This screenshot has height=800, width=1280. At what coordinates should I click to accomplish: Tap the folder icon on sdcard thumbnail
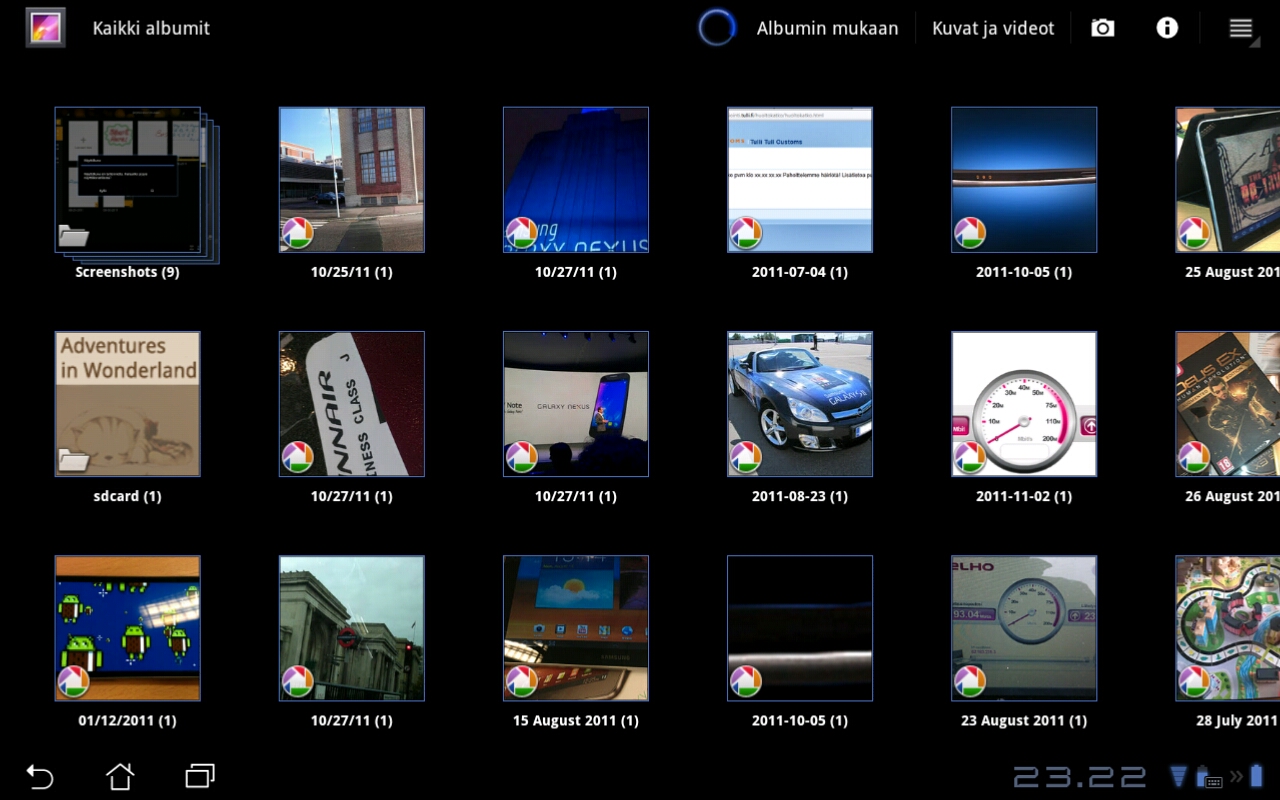pos(74,460)
